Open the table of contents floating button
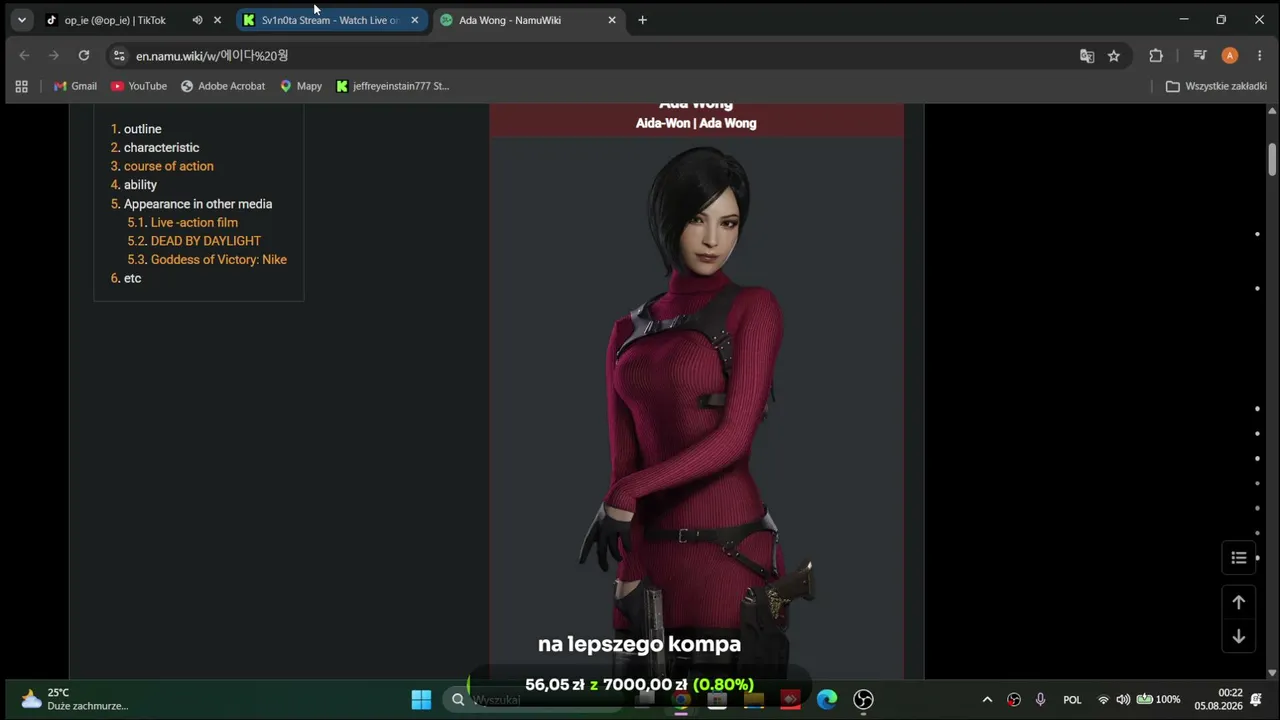 coord(1238,558)
